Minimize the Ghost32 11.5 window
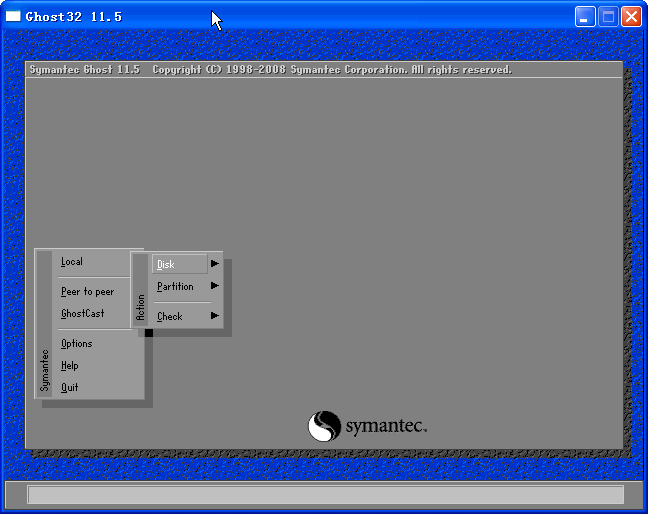 coord(585,17)
